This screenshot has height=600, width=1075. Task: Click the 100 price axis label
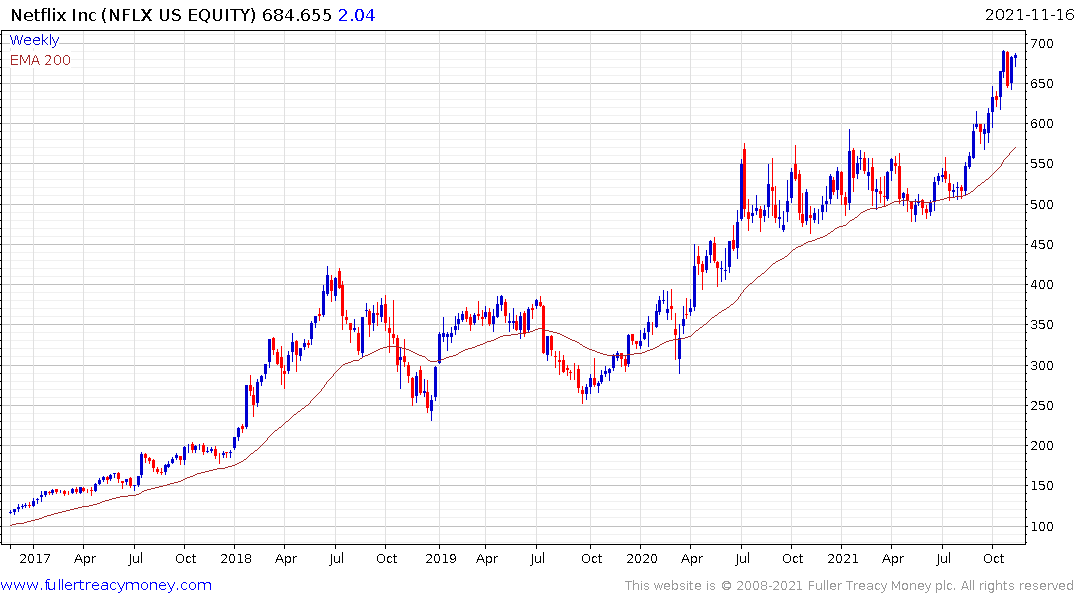pos(1042,527)
